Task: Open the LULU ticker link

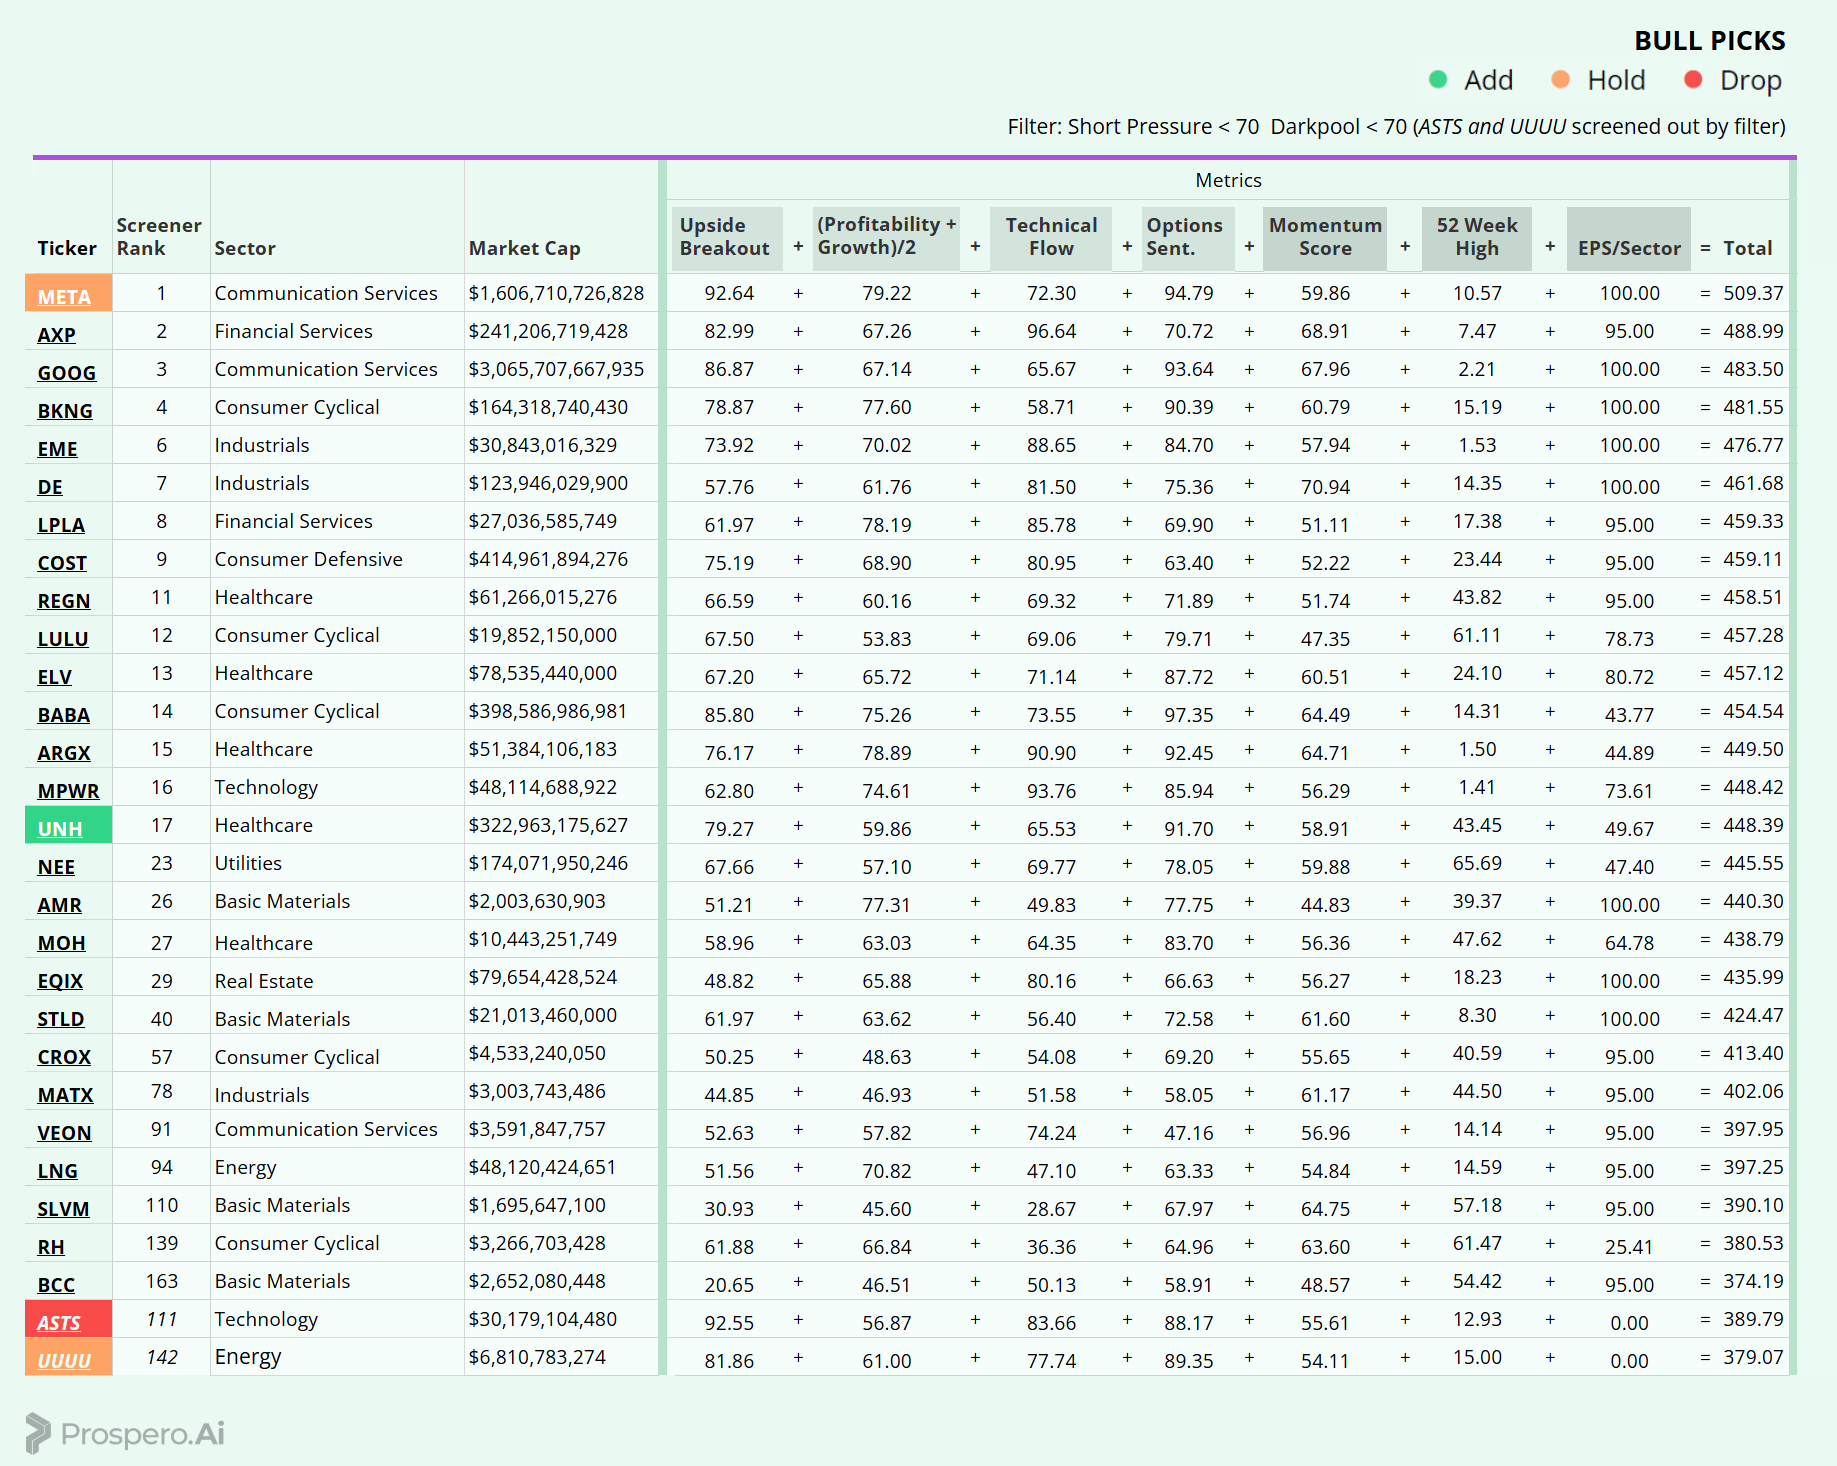Action: coord(63,639)
